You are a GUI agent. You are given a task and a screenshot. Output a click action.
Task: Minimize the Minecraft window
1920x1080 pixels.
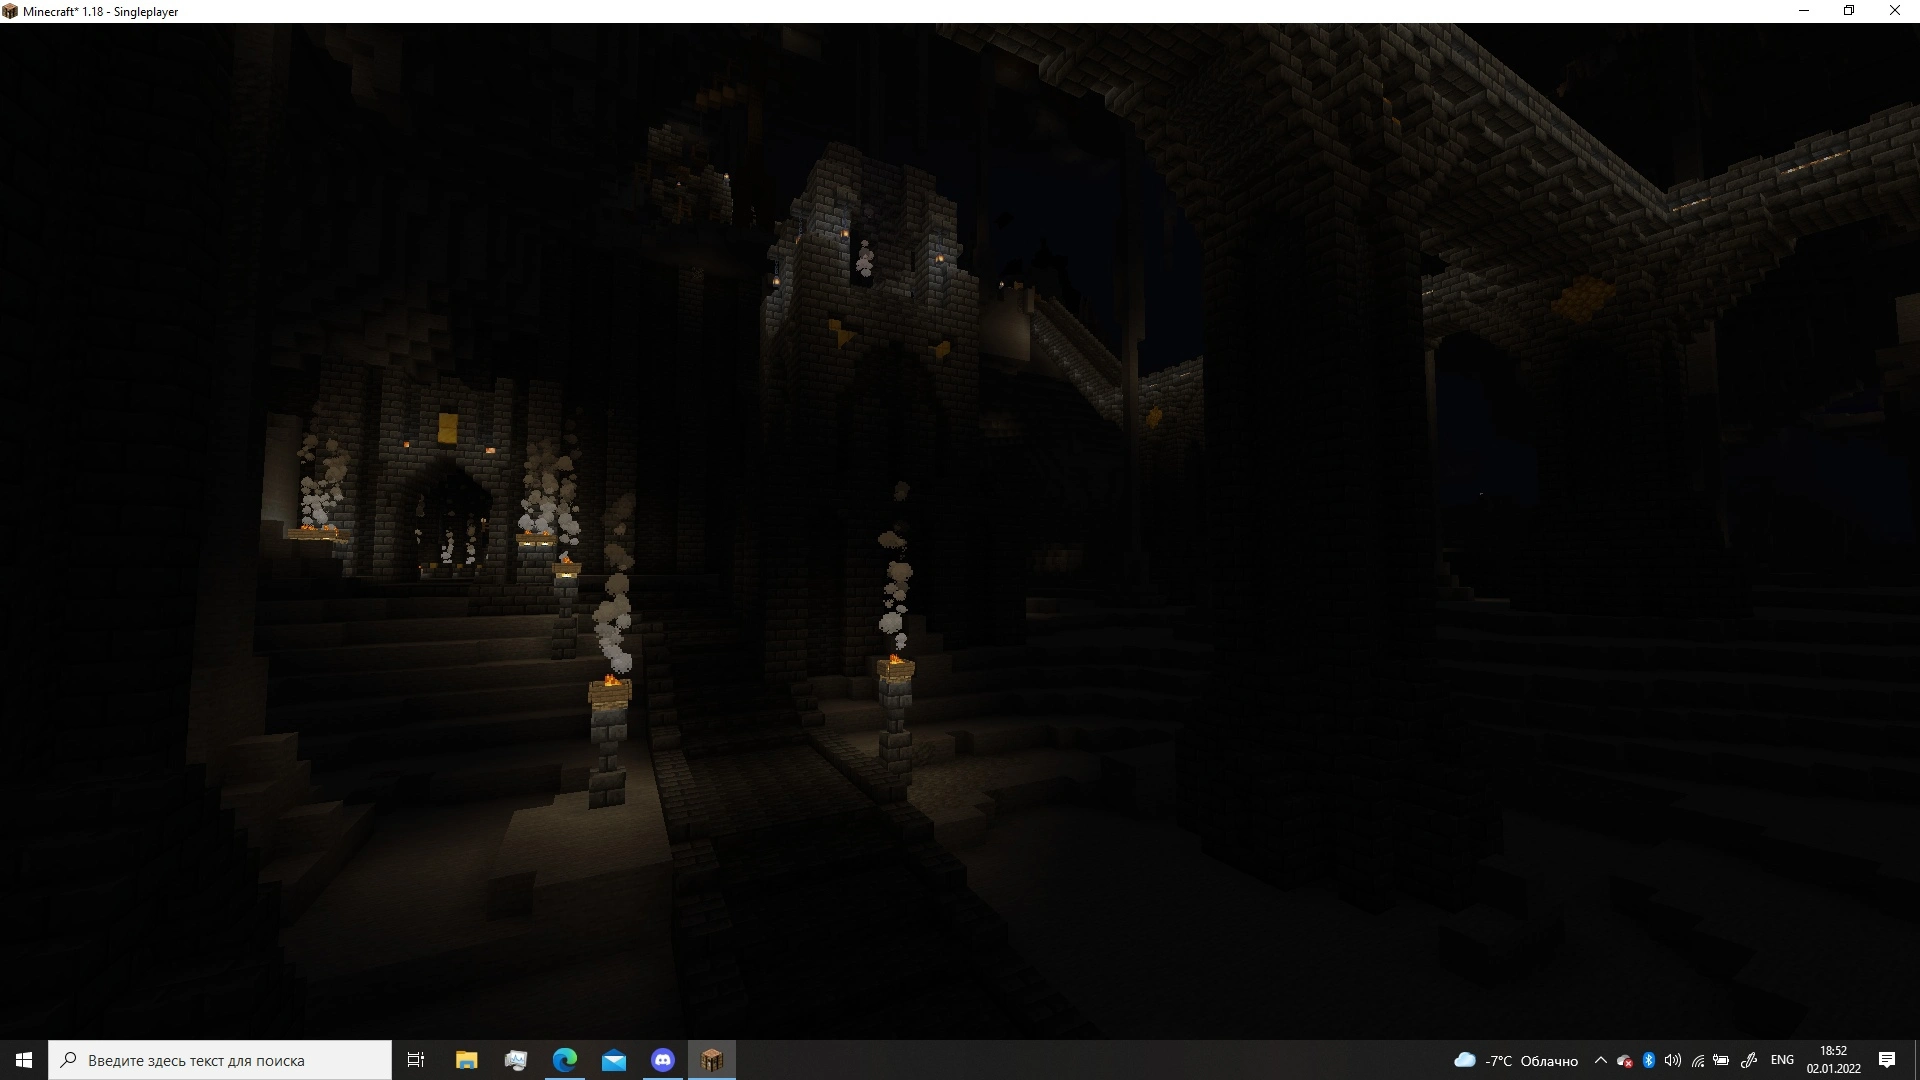(x=1804, y=11)
